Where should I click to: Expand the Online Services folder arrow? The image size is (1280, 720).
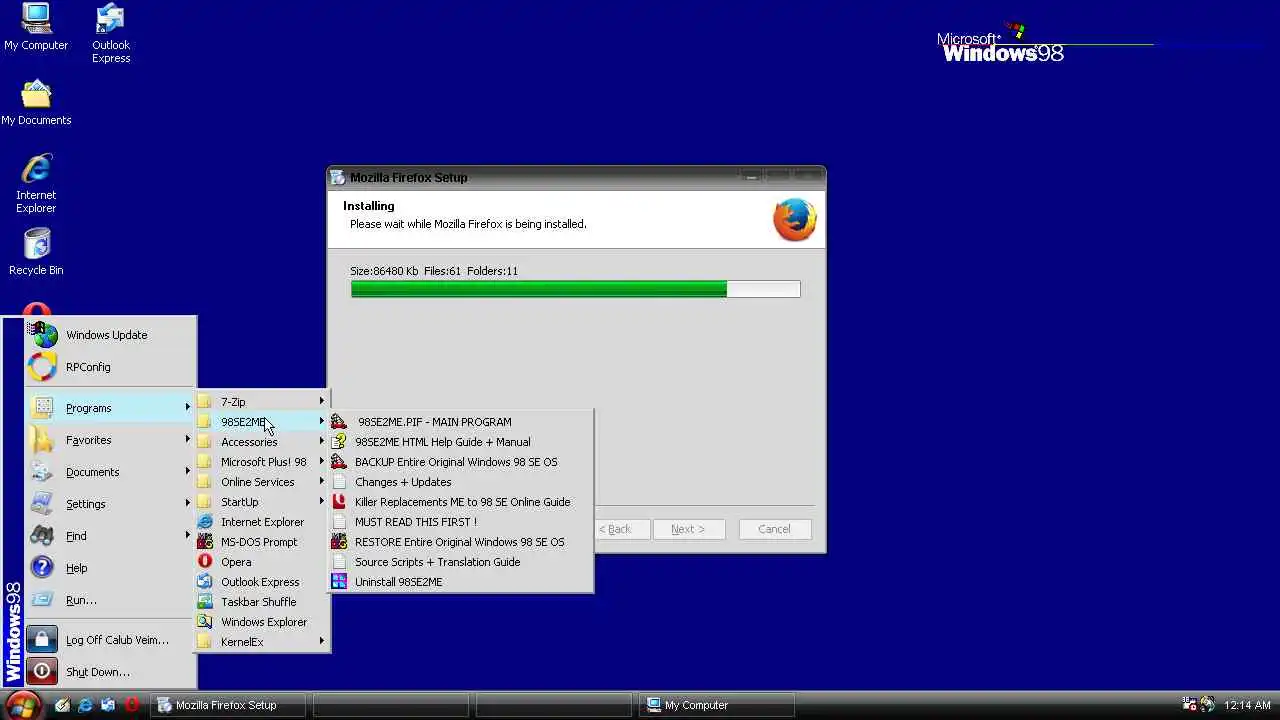[x=321, y=482]
